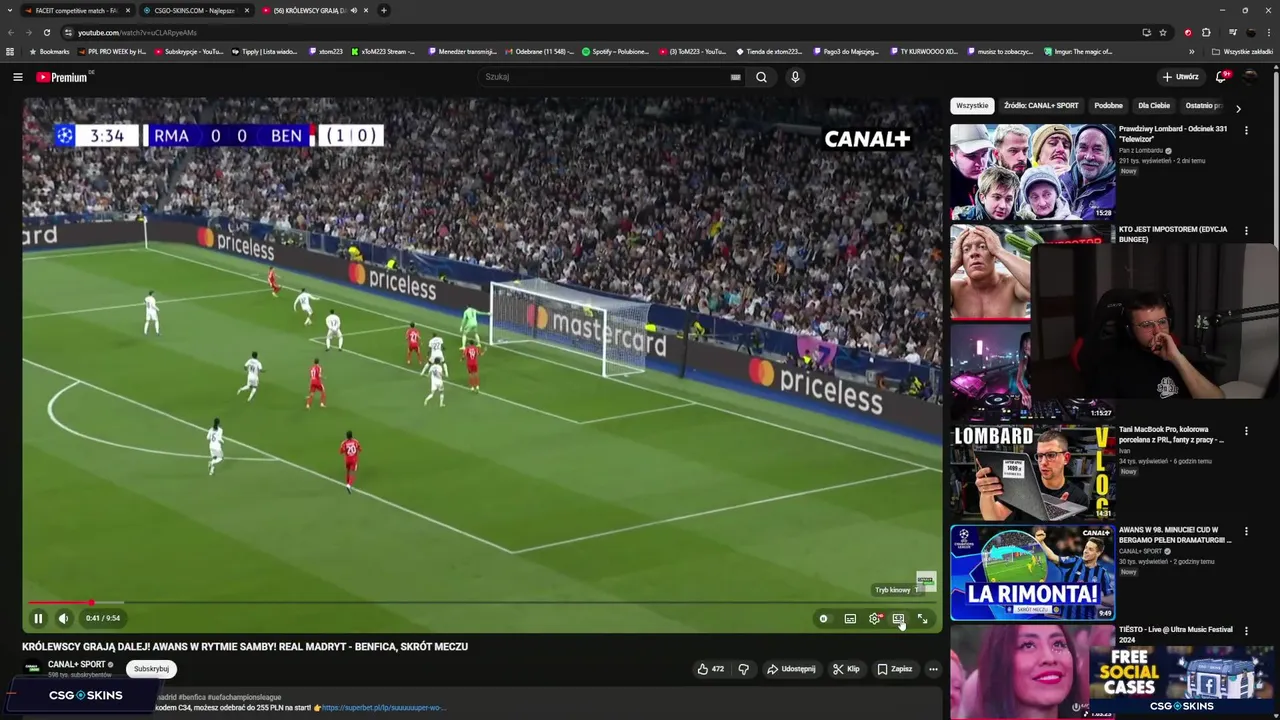
Task: Select the Podobne filter chip
Action: tap(1108, 106)
